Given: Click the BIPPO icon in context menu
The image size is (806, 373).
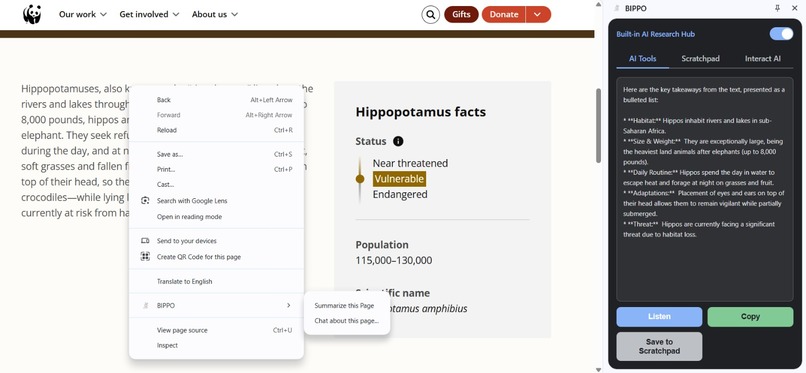Looking at the screenshot, I should 145,306.
